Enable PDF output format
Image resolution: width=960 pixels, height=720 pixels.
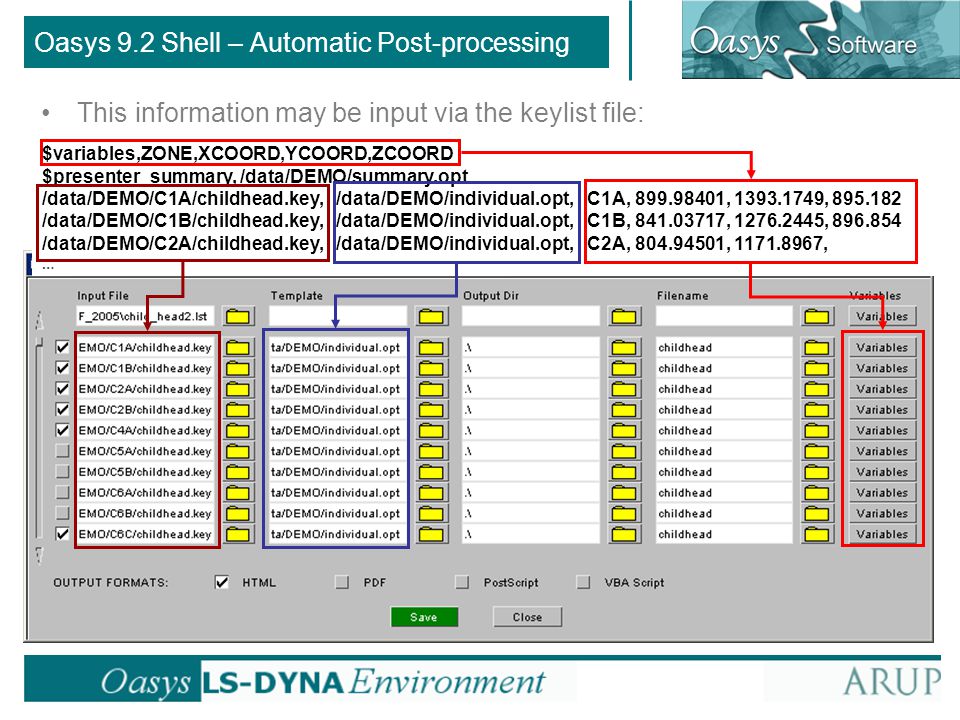coord(342,583)
